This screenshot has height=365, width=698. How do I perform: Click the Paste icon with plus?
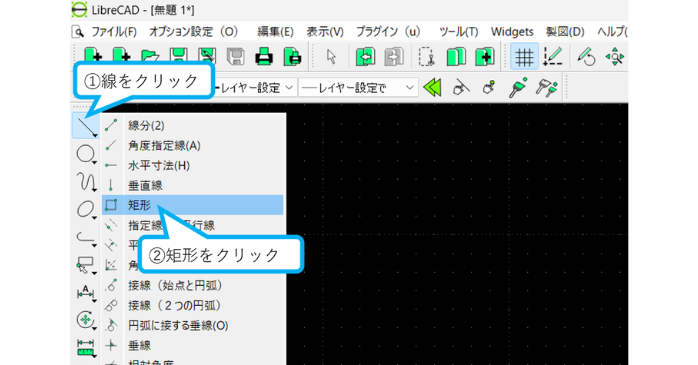(x=485, y=57)
